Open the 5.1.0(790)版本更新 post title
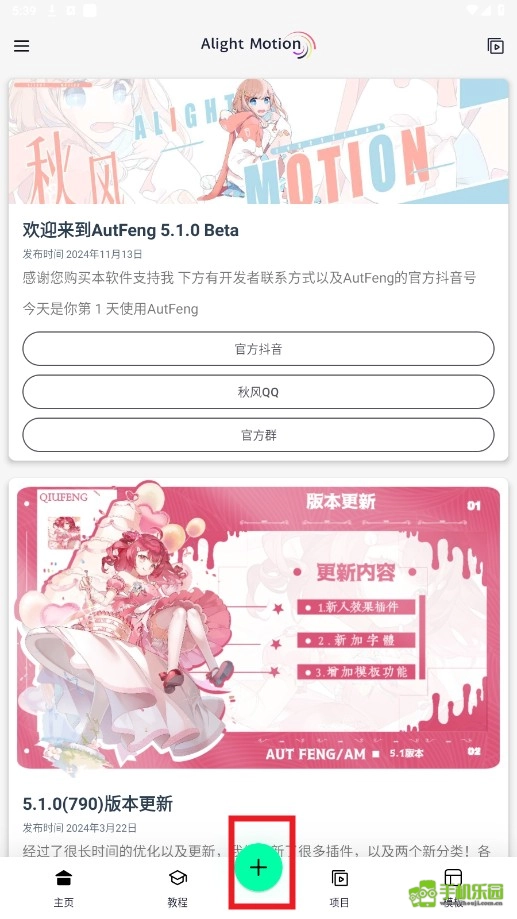Screen dimensions: 517x919 tap(98, 804)
